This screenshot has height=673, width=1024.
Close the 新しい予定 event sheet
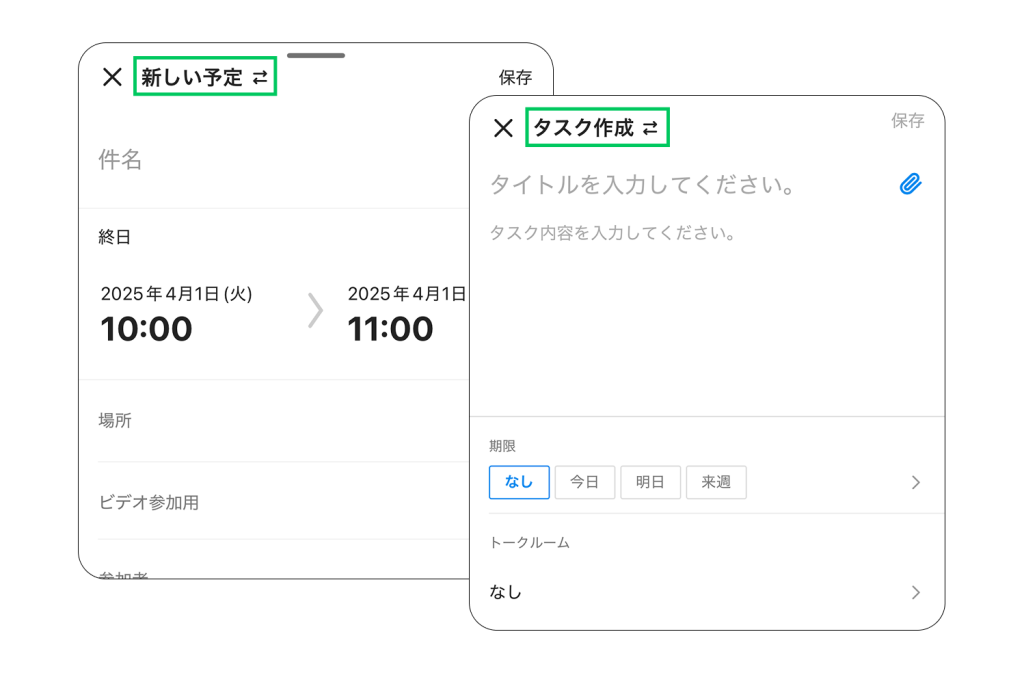pyautogui.click(x=112, y=77)
